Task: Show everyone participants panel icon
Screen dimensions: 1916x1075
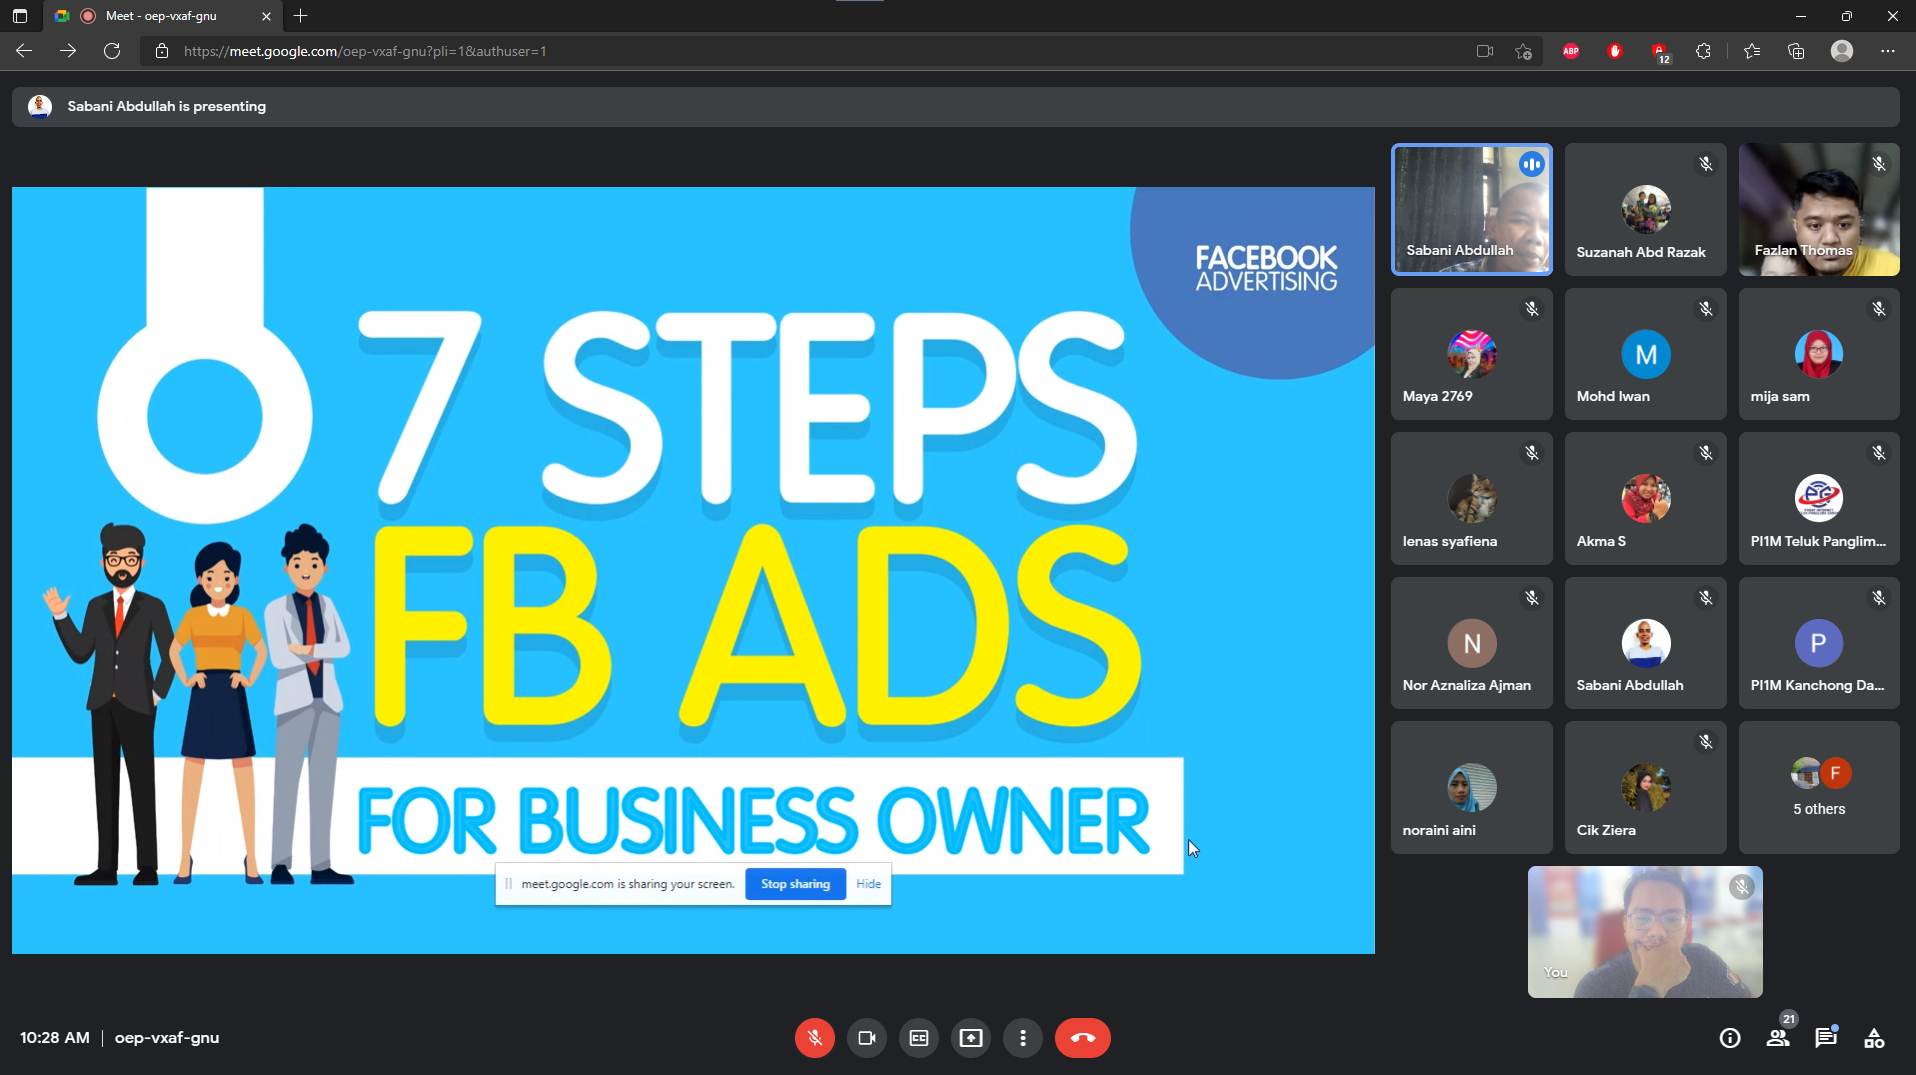Action: tap(1777, 1038)
